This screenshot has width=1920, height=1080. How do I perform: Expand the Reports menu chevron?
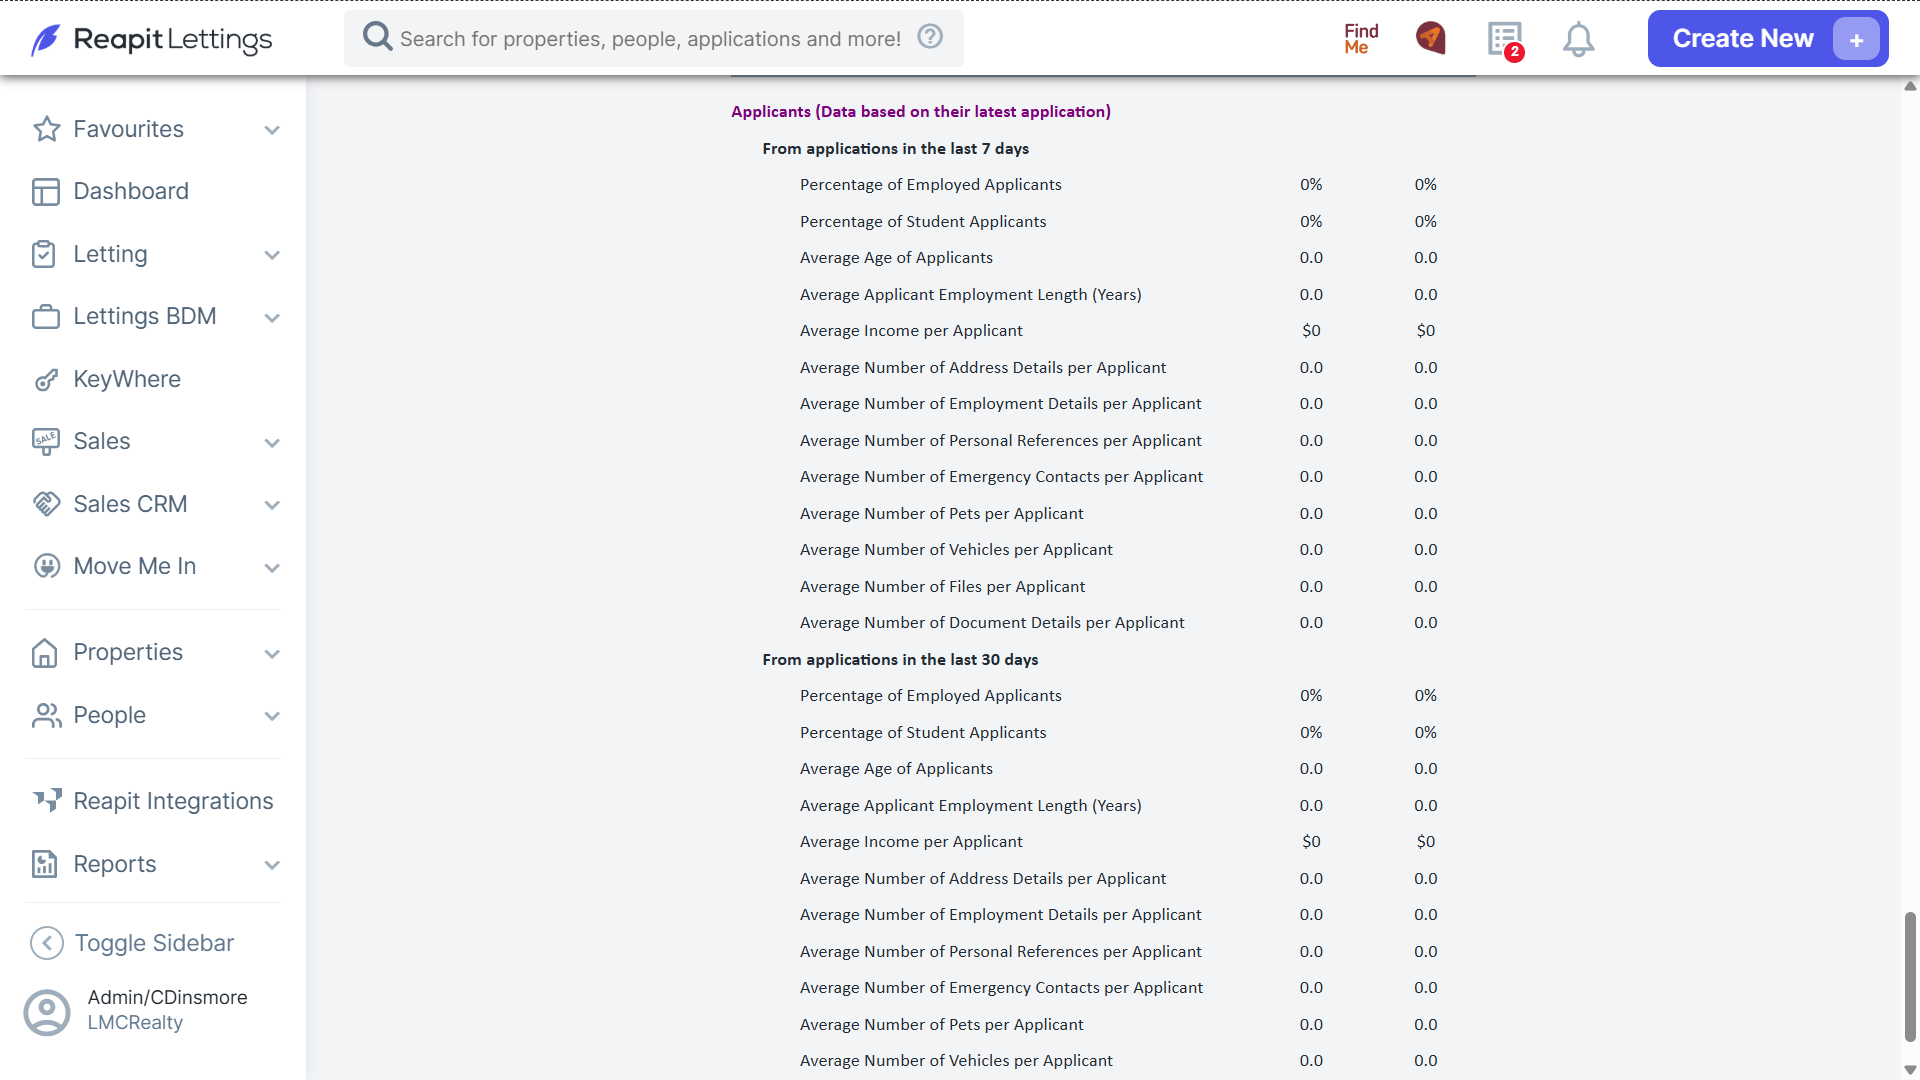coord(272,865)
